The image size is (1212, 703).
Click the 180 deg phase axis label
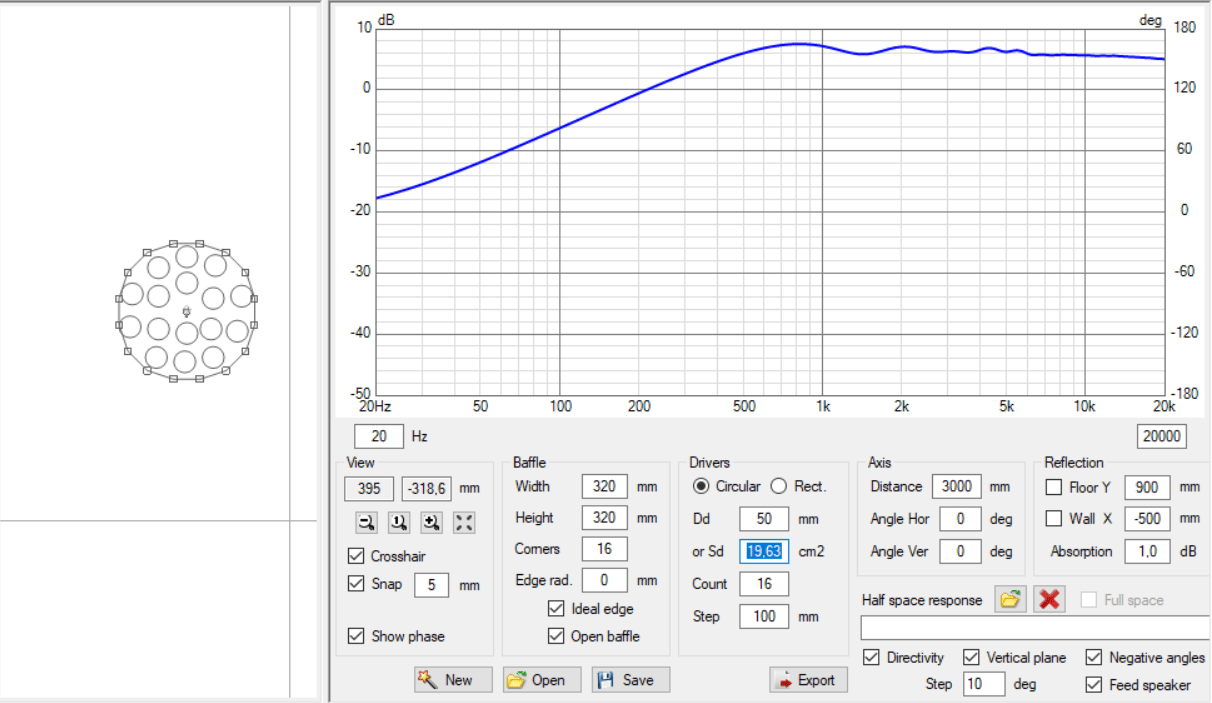[x=1183, y=28]
